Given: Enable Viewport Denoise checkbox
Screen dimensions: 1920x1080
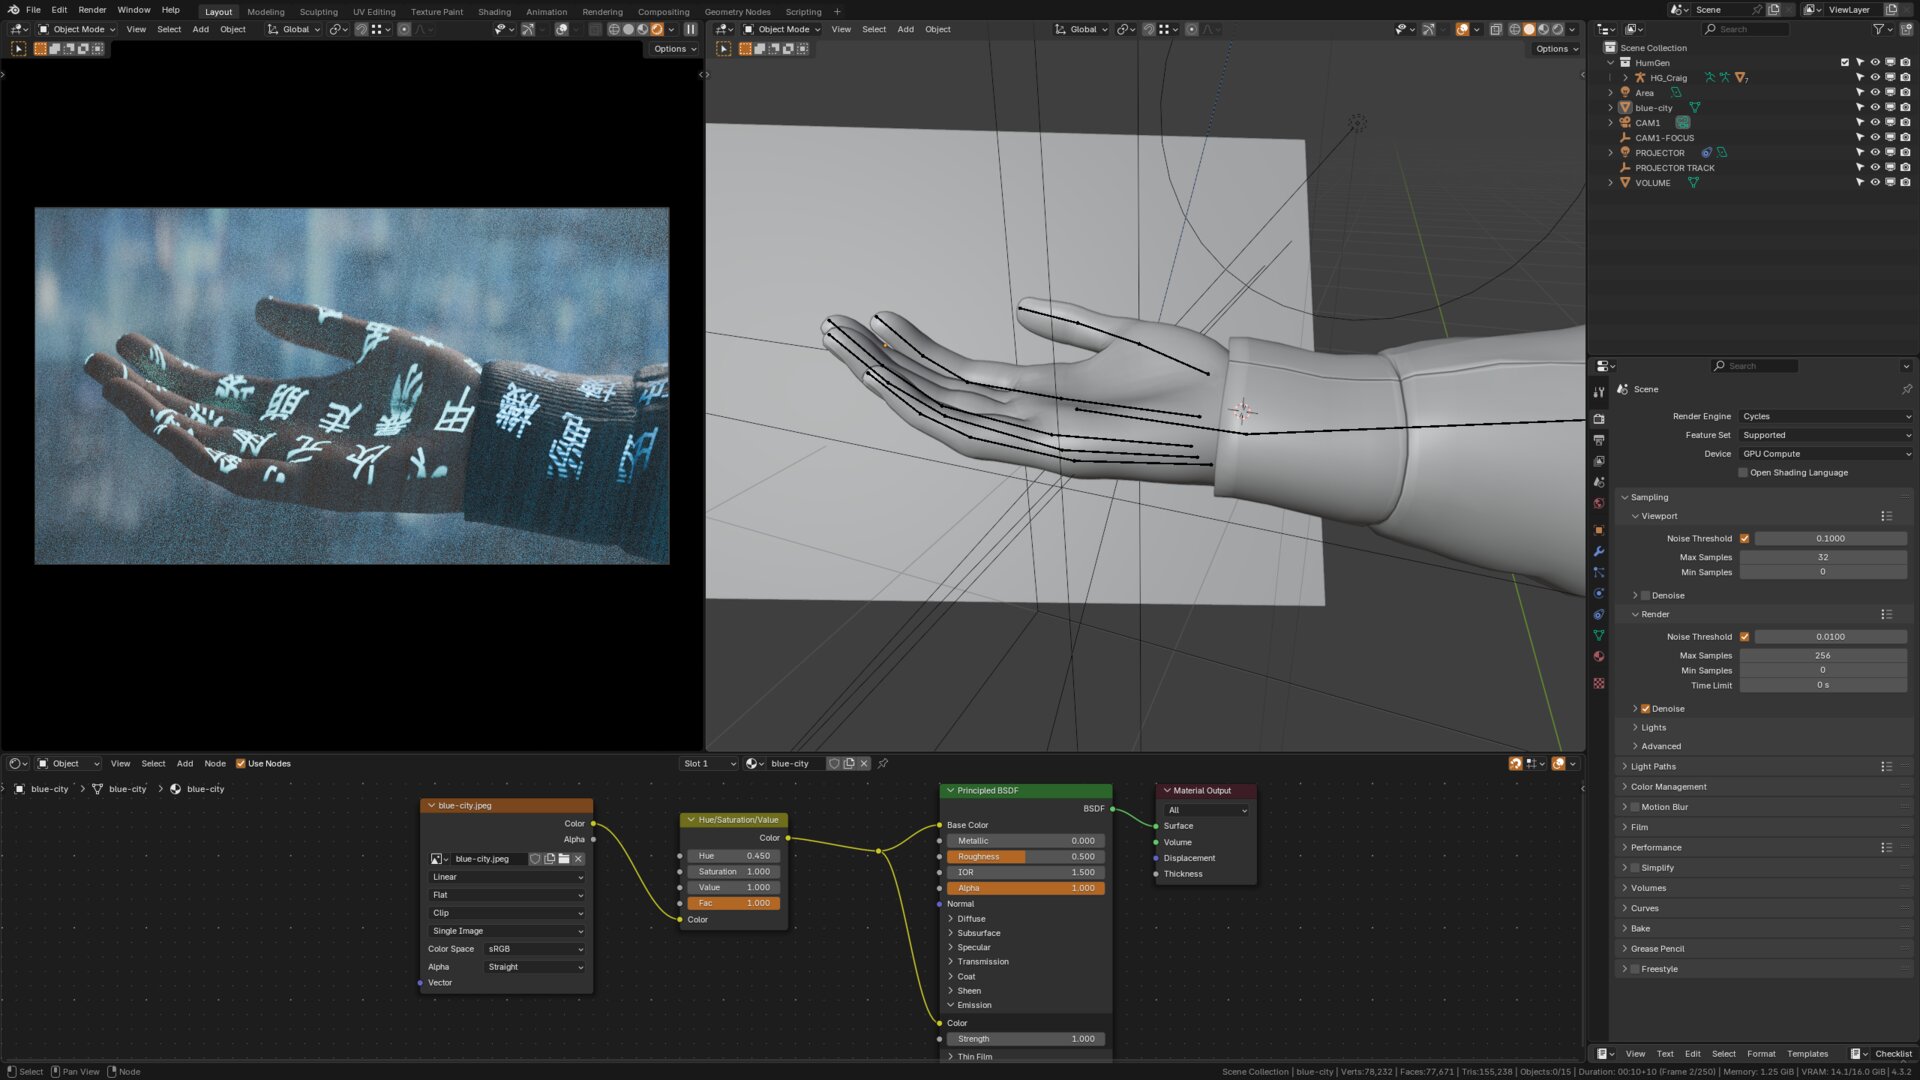Looking at the screenshot, I should (1646, 595).
